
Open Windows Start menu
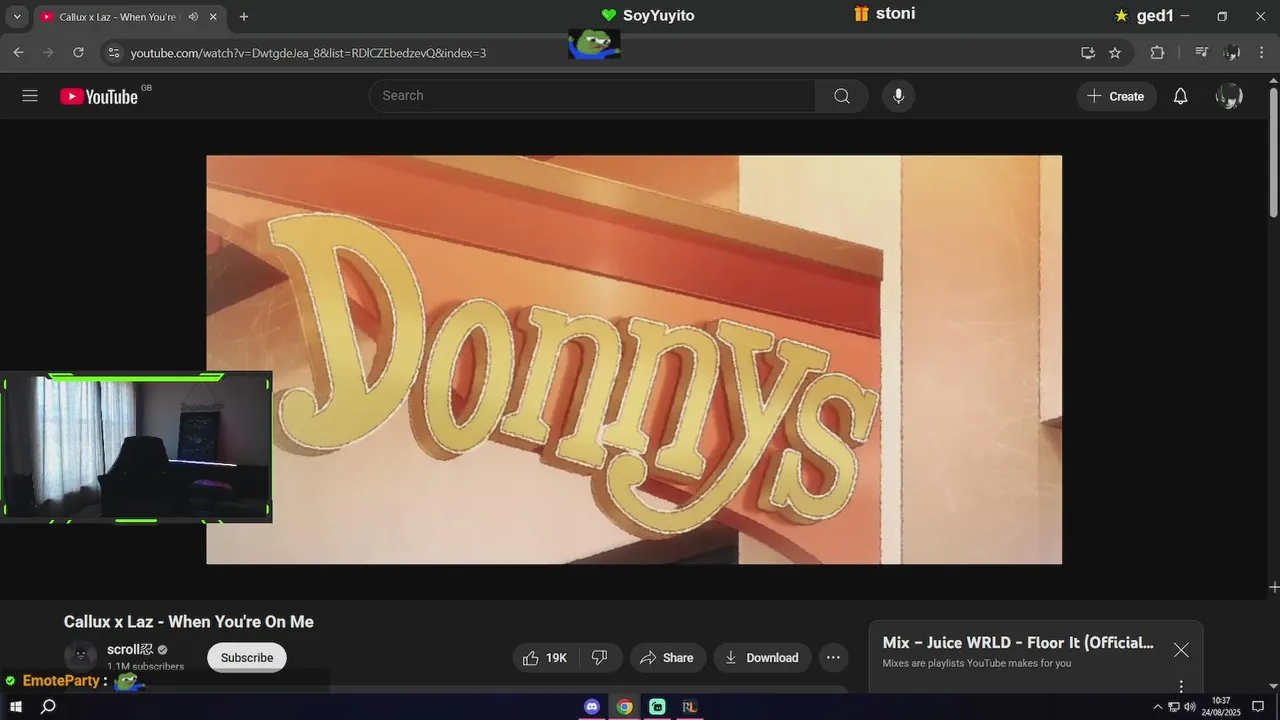pyautogui.click(x=16, y=707)
